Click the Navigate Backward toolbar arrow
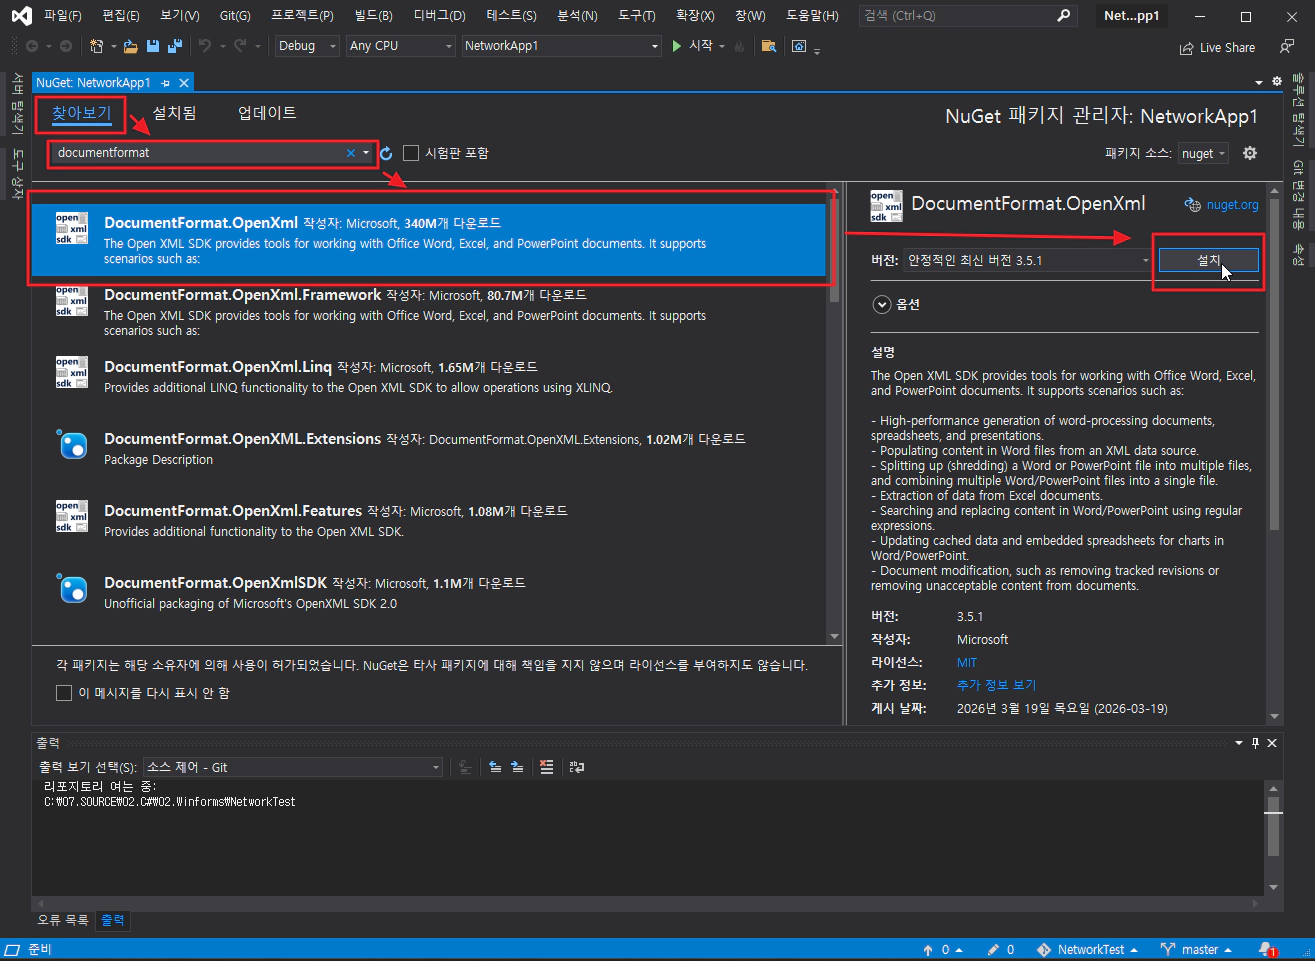 32,46
